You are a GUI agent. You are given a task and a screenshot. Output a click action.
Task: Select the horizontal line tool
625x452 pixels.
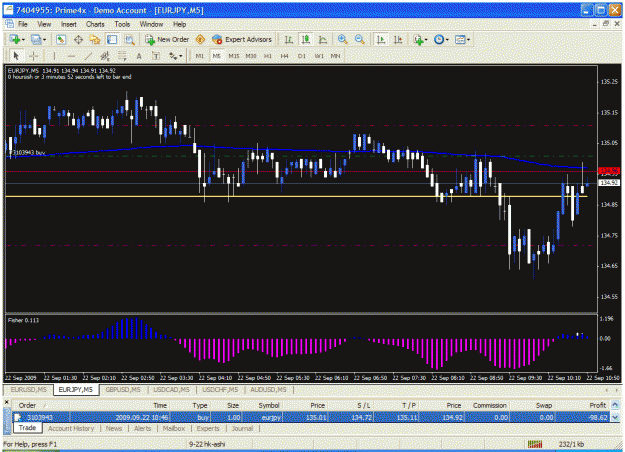pyautogui.click(x=71, y=56)
